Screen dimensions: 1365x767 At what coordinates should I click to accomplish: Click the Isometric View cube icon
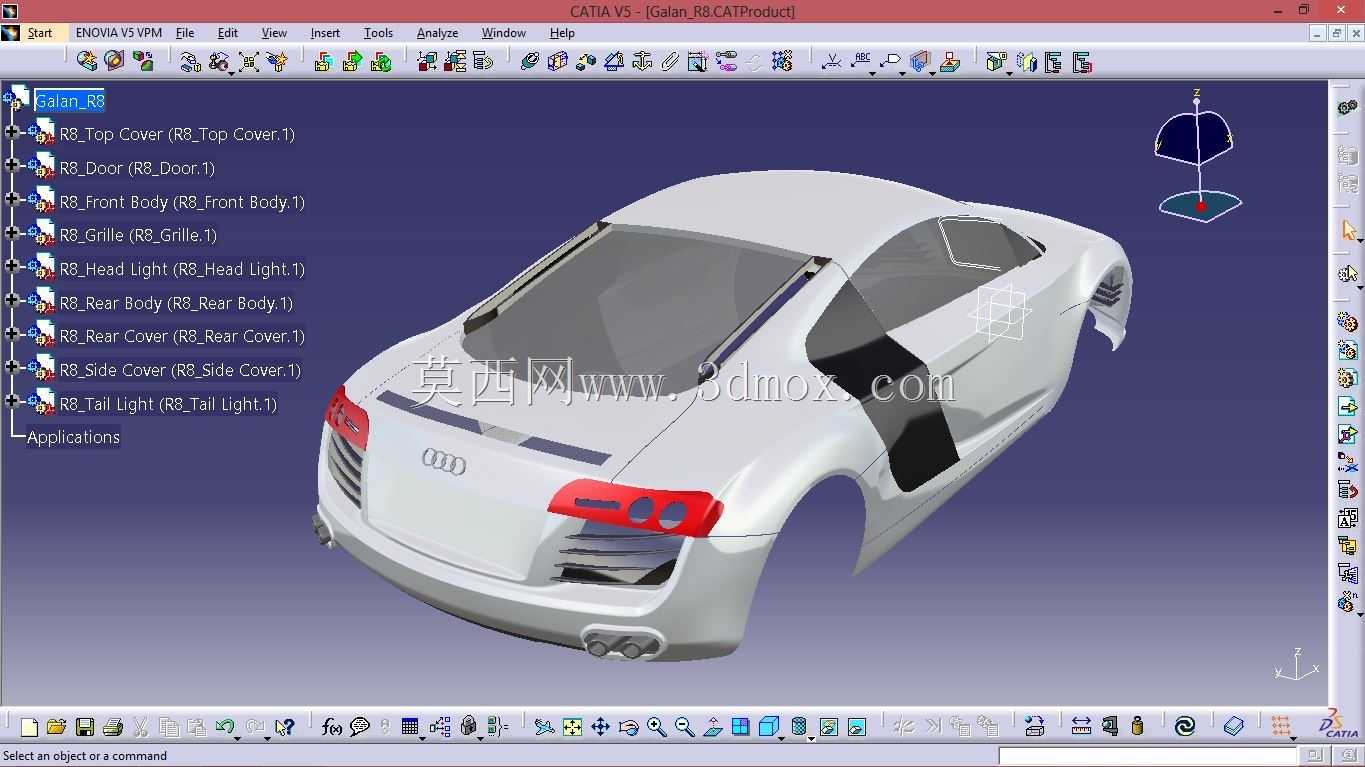[x=767, y=727]
